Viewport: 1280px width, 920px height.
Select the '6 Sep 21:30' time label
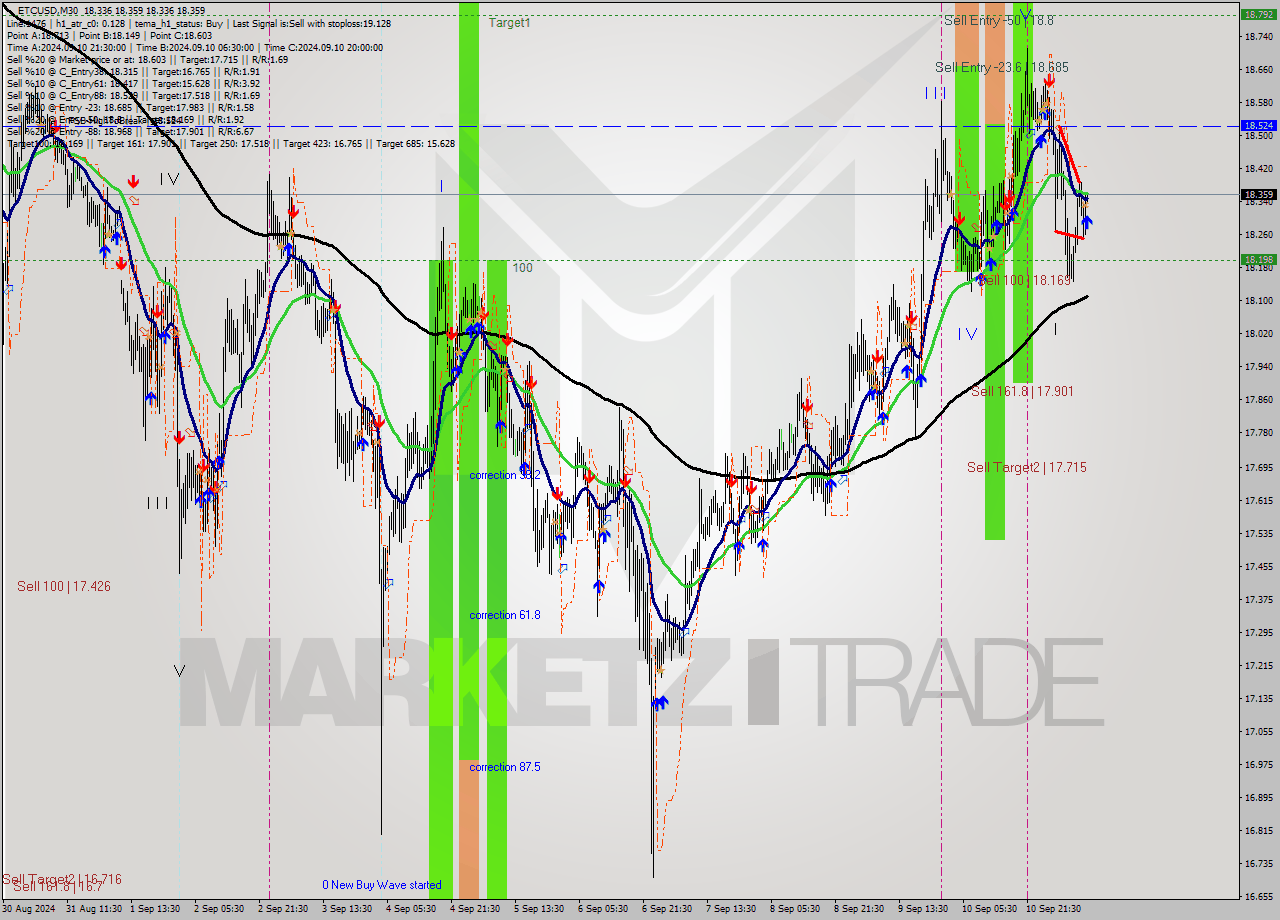(667, 909)
